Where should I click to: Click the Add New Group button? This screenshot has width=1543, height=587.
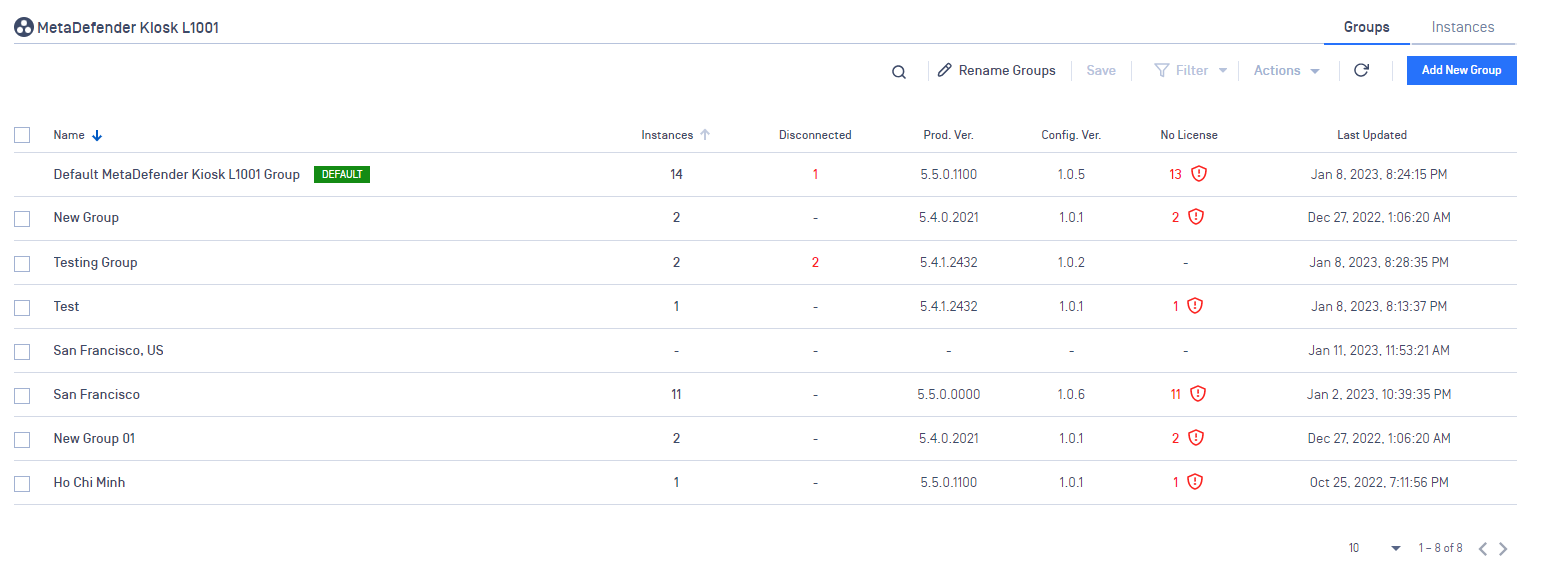click(x=1462, y=70)
